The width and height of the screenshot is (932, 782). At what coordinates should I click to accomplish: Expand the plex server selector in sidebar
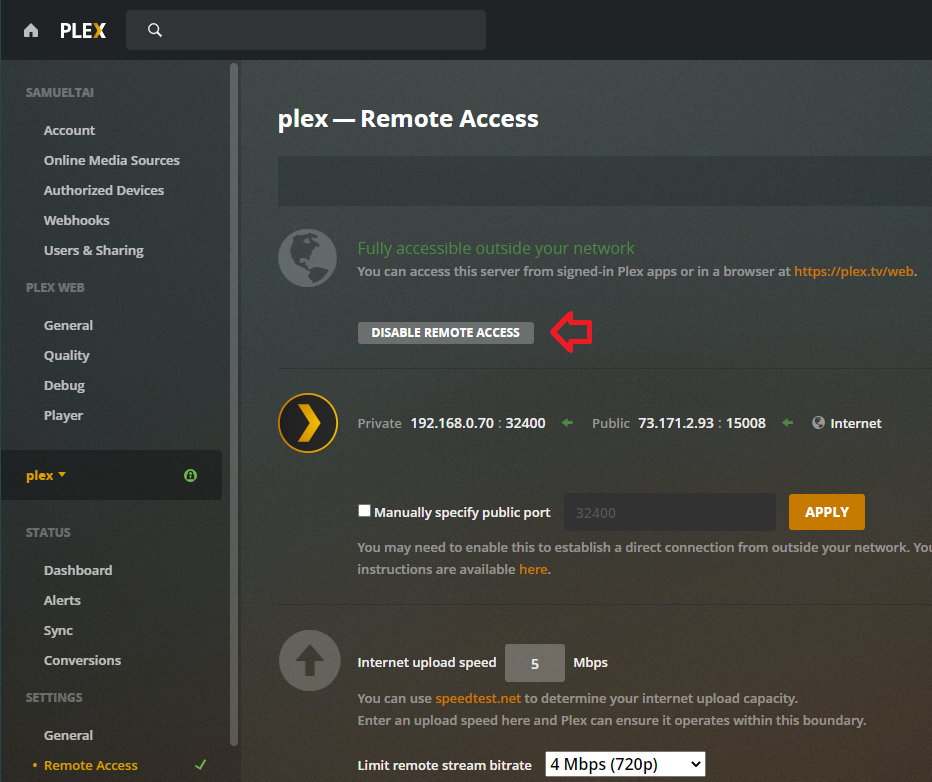(46, 475)
